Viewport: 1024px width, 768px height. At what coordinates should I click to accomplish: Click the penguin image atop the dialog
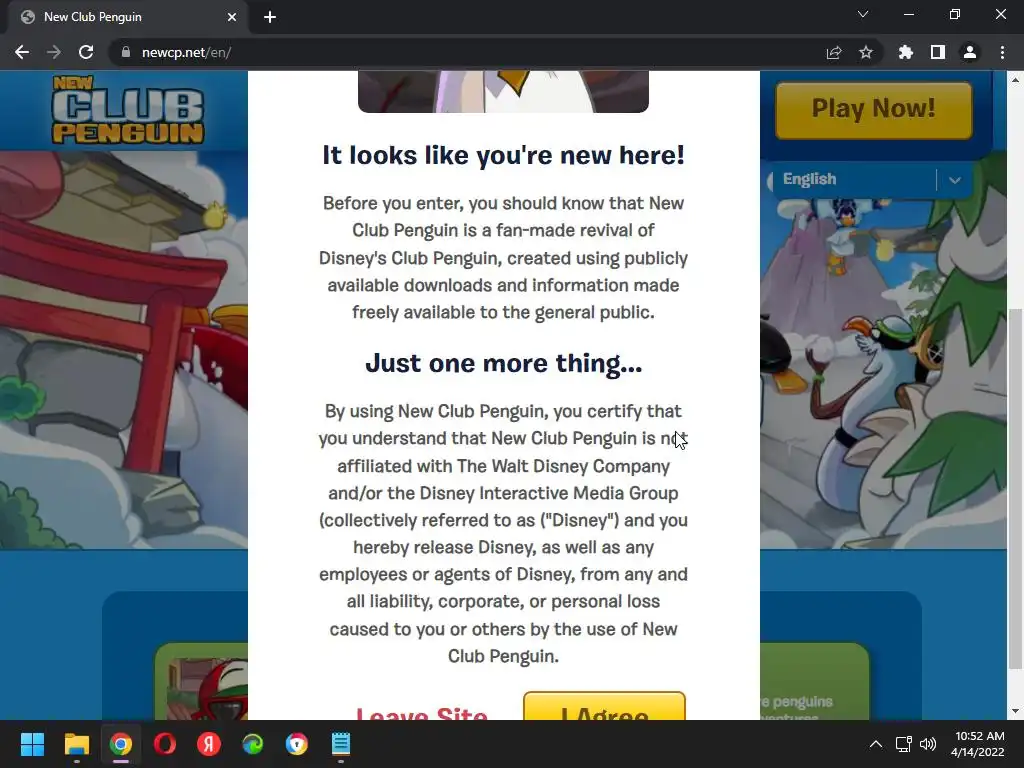504,91
